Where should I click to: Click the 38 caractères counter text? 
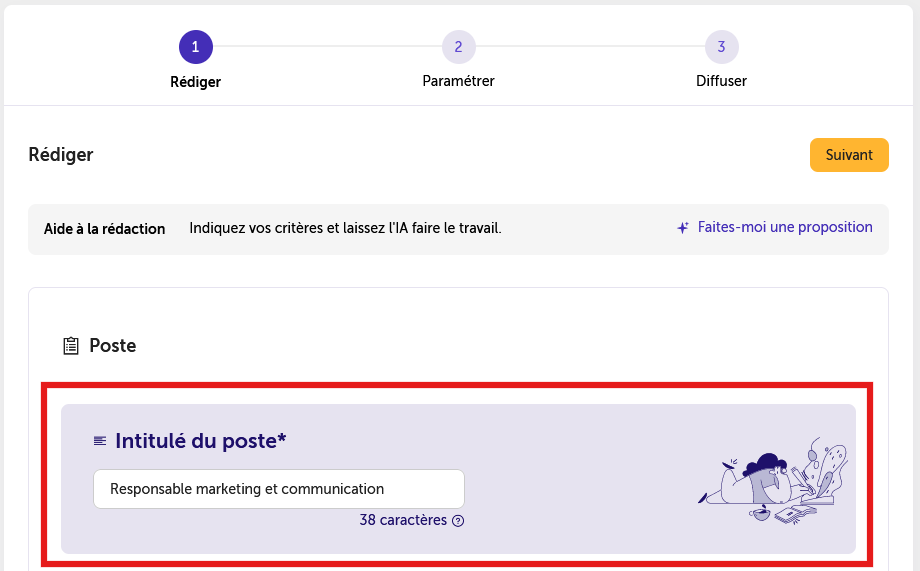click(403, 520)
